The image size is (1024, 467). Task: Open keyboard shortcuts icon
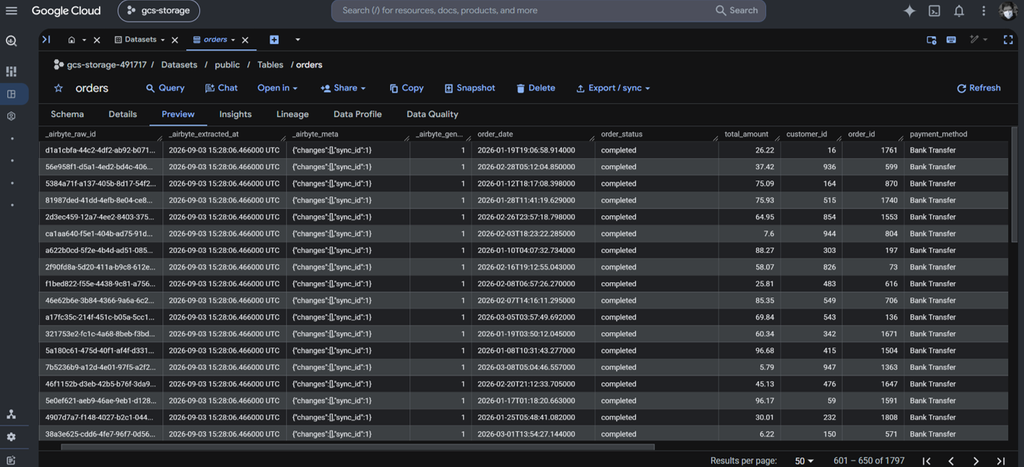[952, 40]
